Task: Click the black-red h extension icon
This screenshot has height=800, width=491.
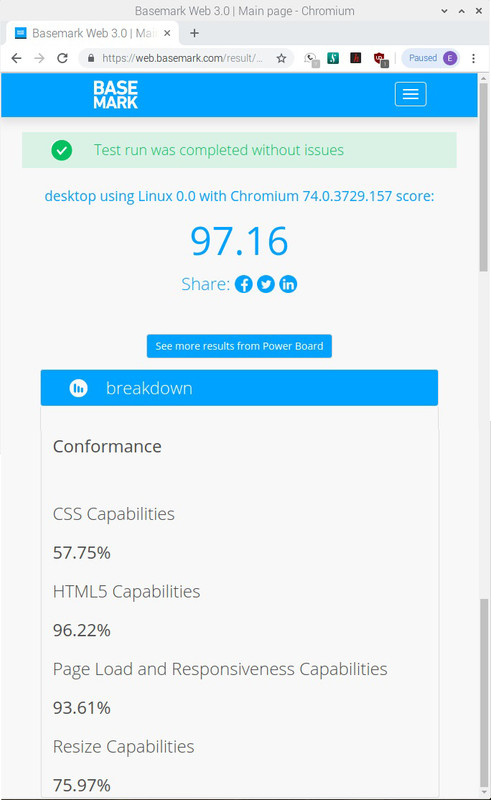Action: [356, 58]
